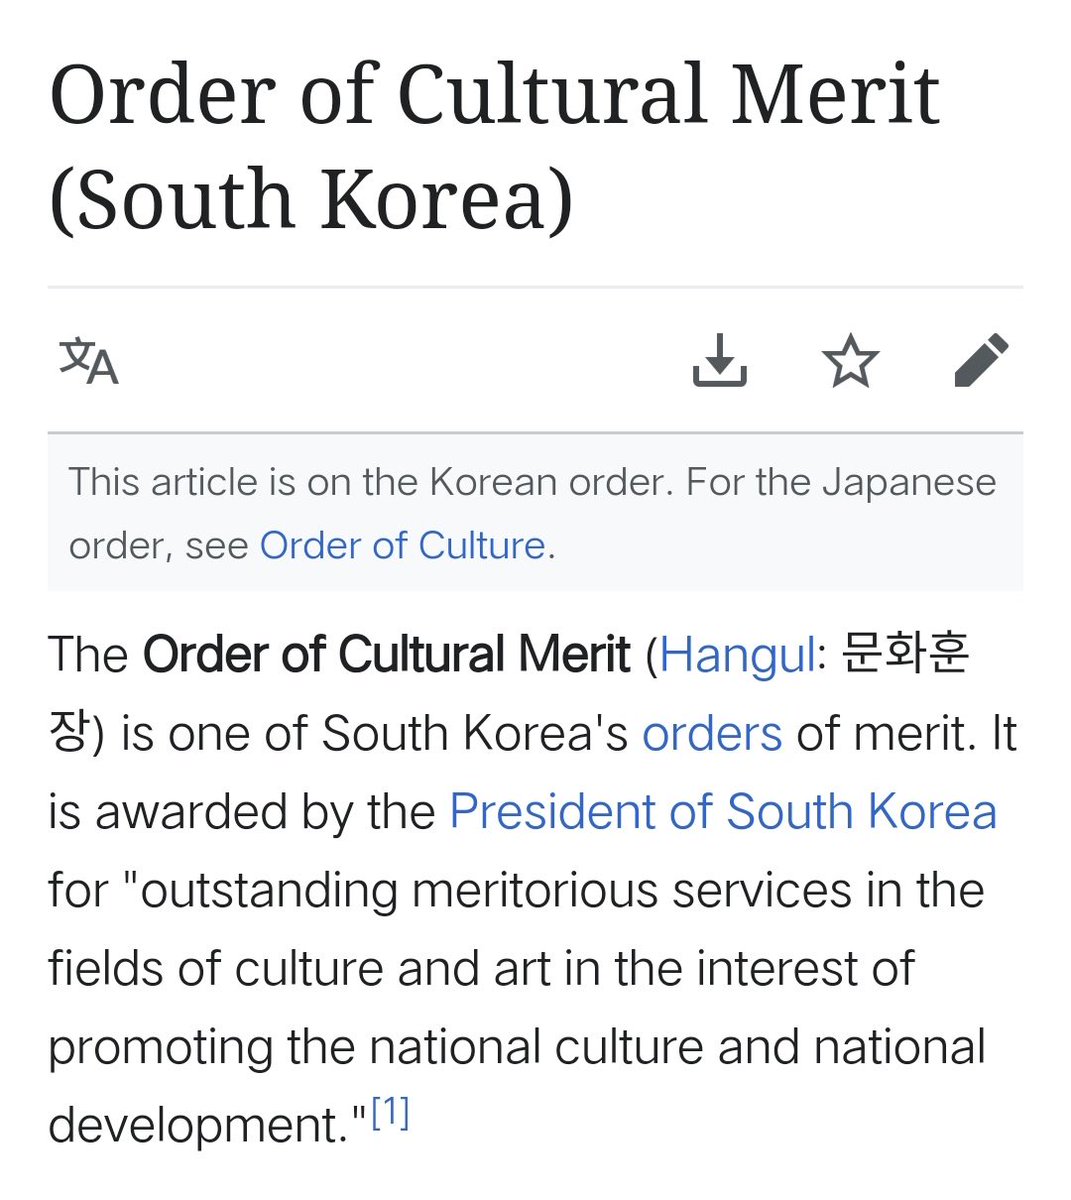
Task: Click the word 'Japanese' in the hatnote
Action: [909, 484]
